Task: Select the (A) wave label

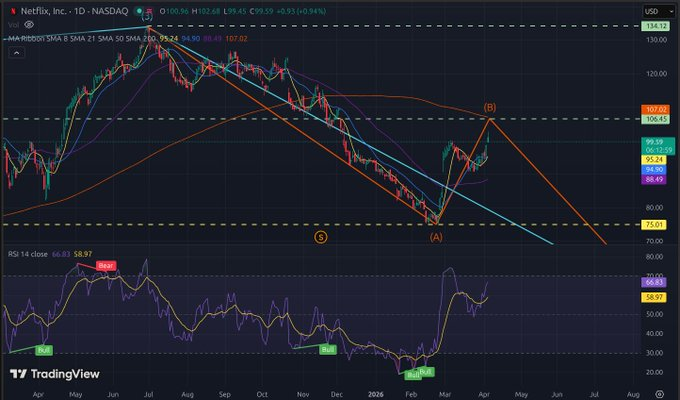Action: [x=436, y=237]
